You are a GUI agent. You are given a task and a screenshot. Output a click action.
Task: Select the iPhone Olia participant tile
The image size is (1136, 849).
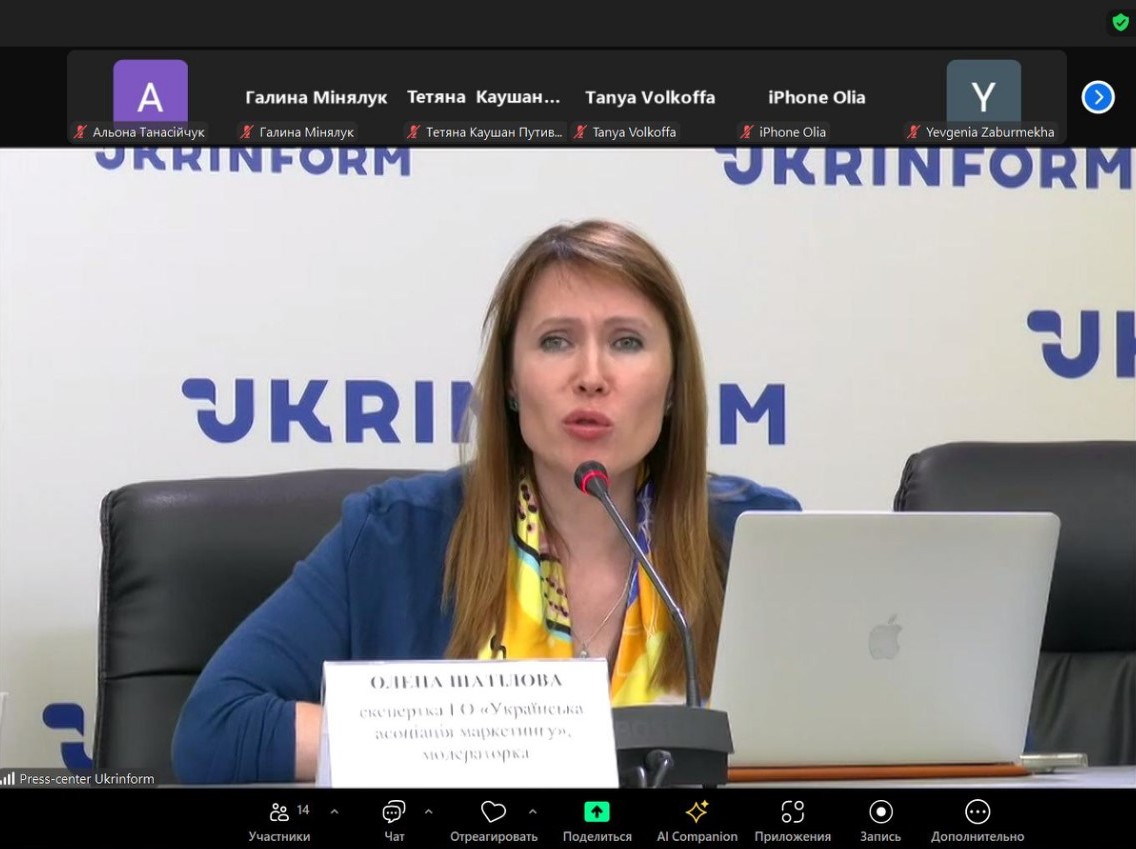(x=816, y=98)
